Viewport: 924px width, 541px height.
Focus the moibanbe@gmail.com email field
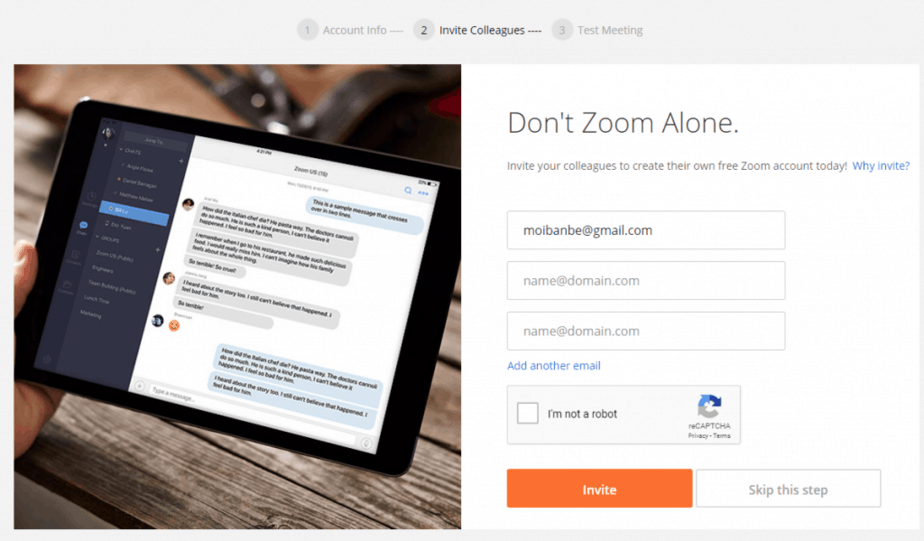(x=646, y=230)
